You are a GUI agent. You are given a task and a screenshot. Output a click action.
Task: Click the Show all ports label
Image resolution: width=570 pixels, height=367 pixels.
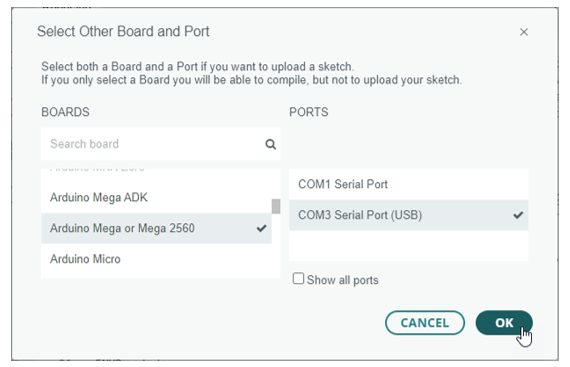(x=342, y=280)
